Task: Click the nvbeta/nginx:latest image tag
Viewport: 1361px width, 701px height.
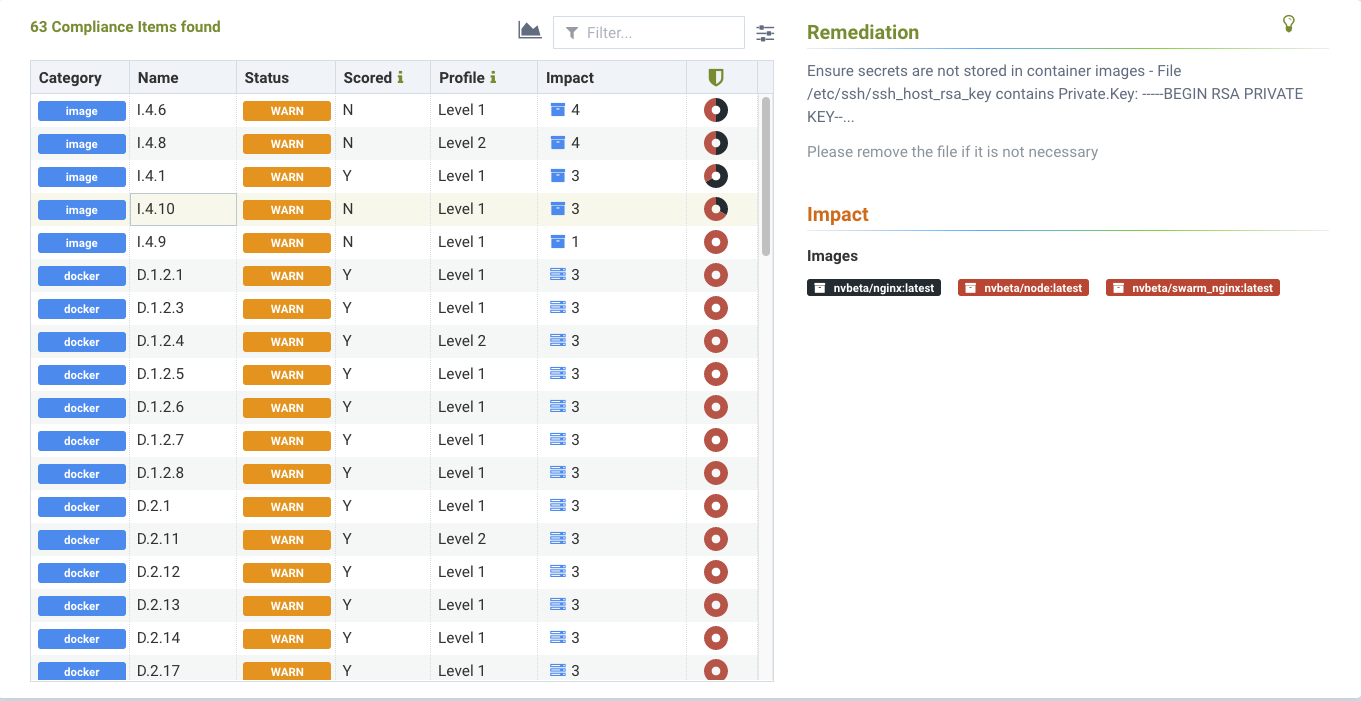Action: point(874,288)
